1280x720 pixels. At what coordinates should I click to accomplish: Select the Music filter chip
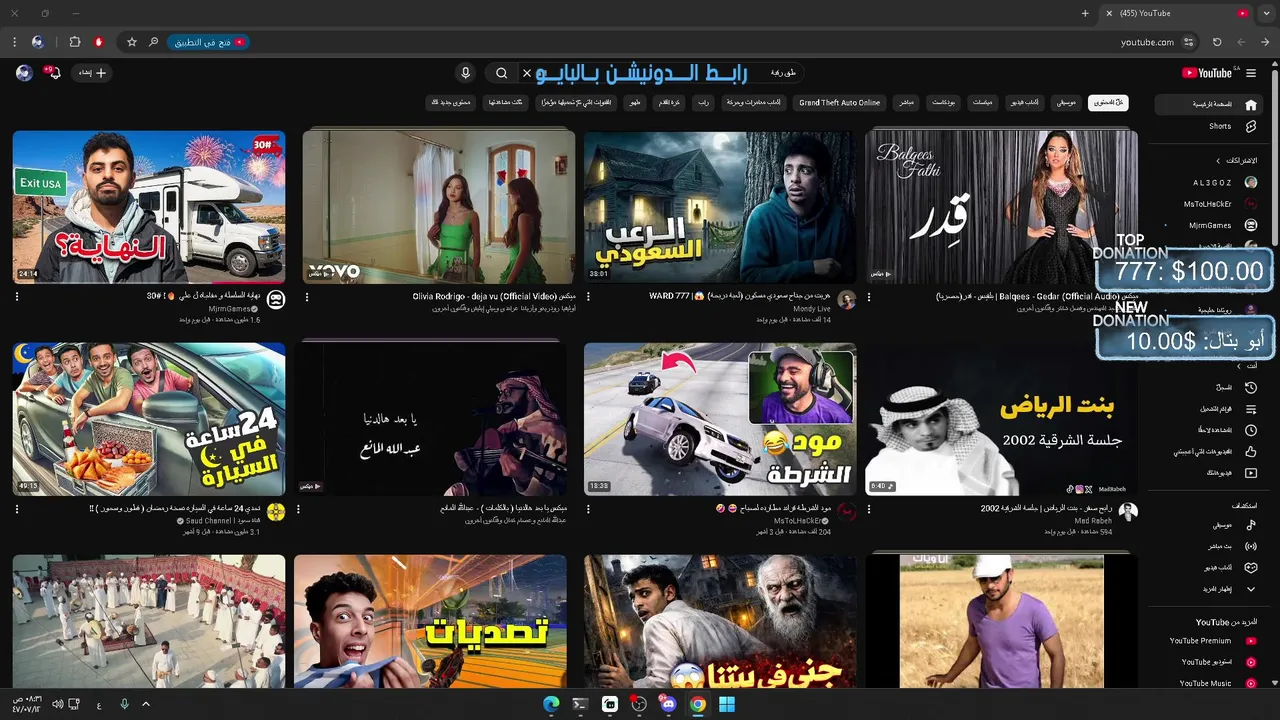point(1067,102)
